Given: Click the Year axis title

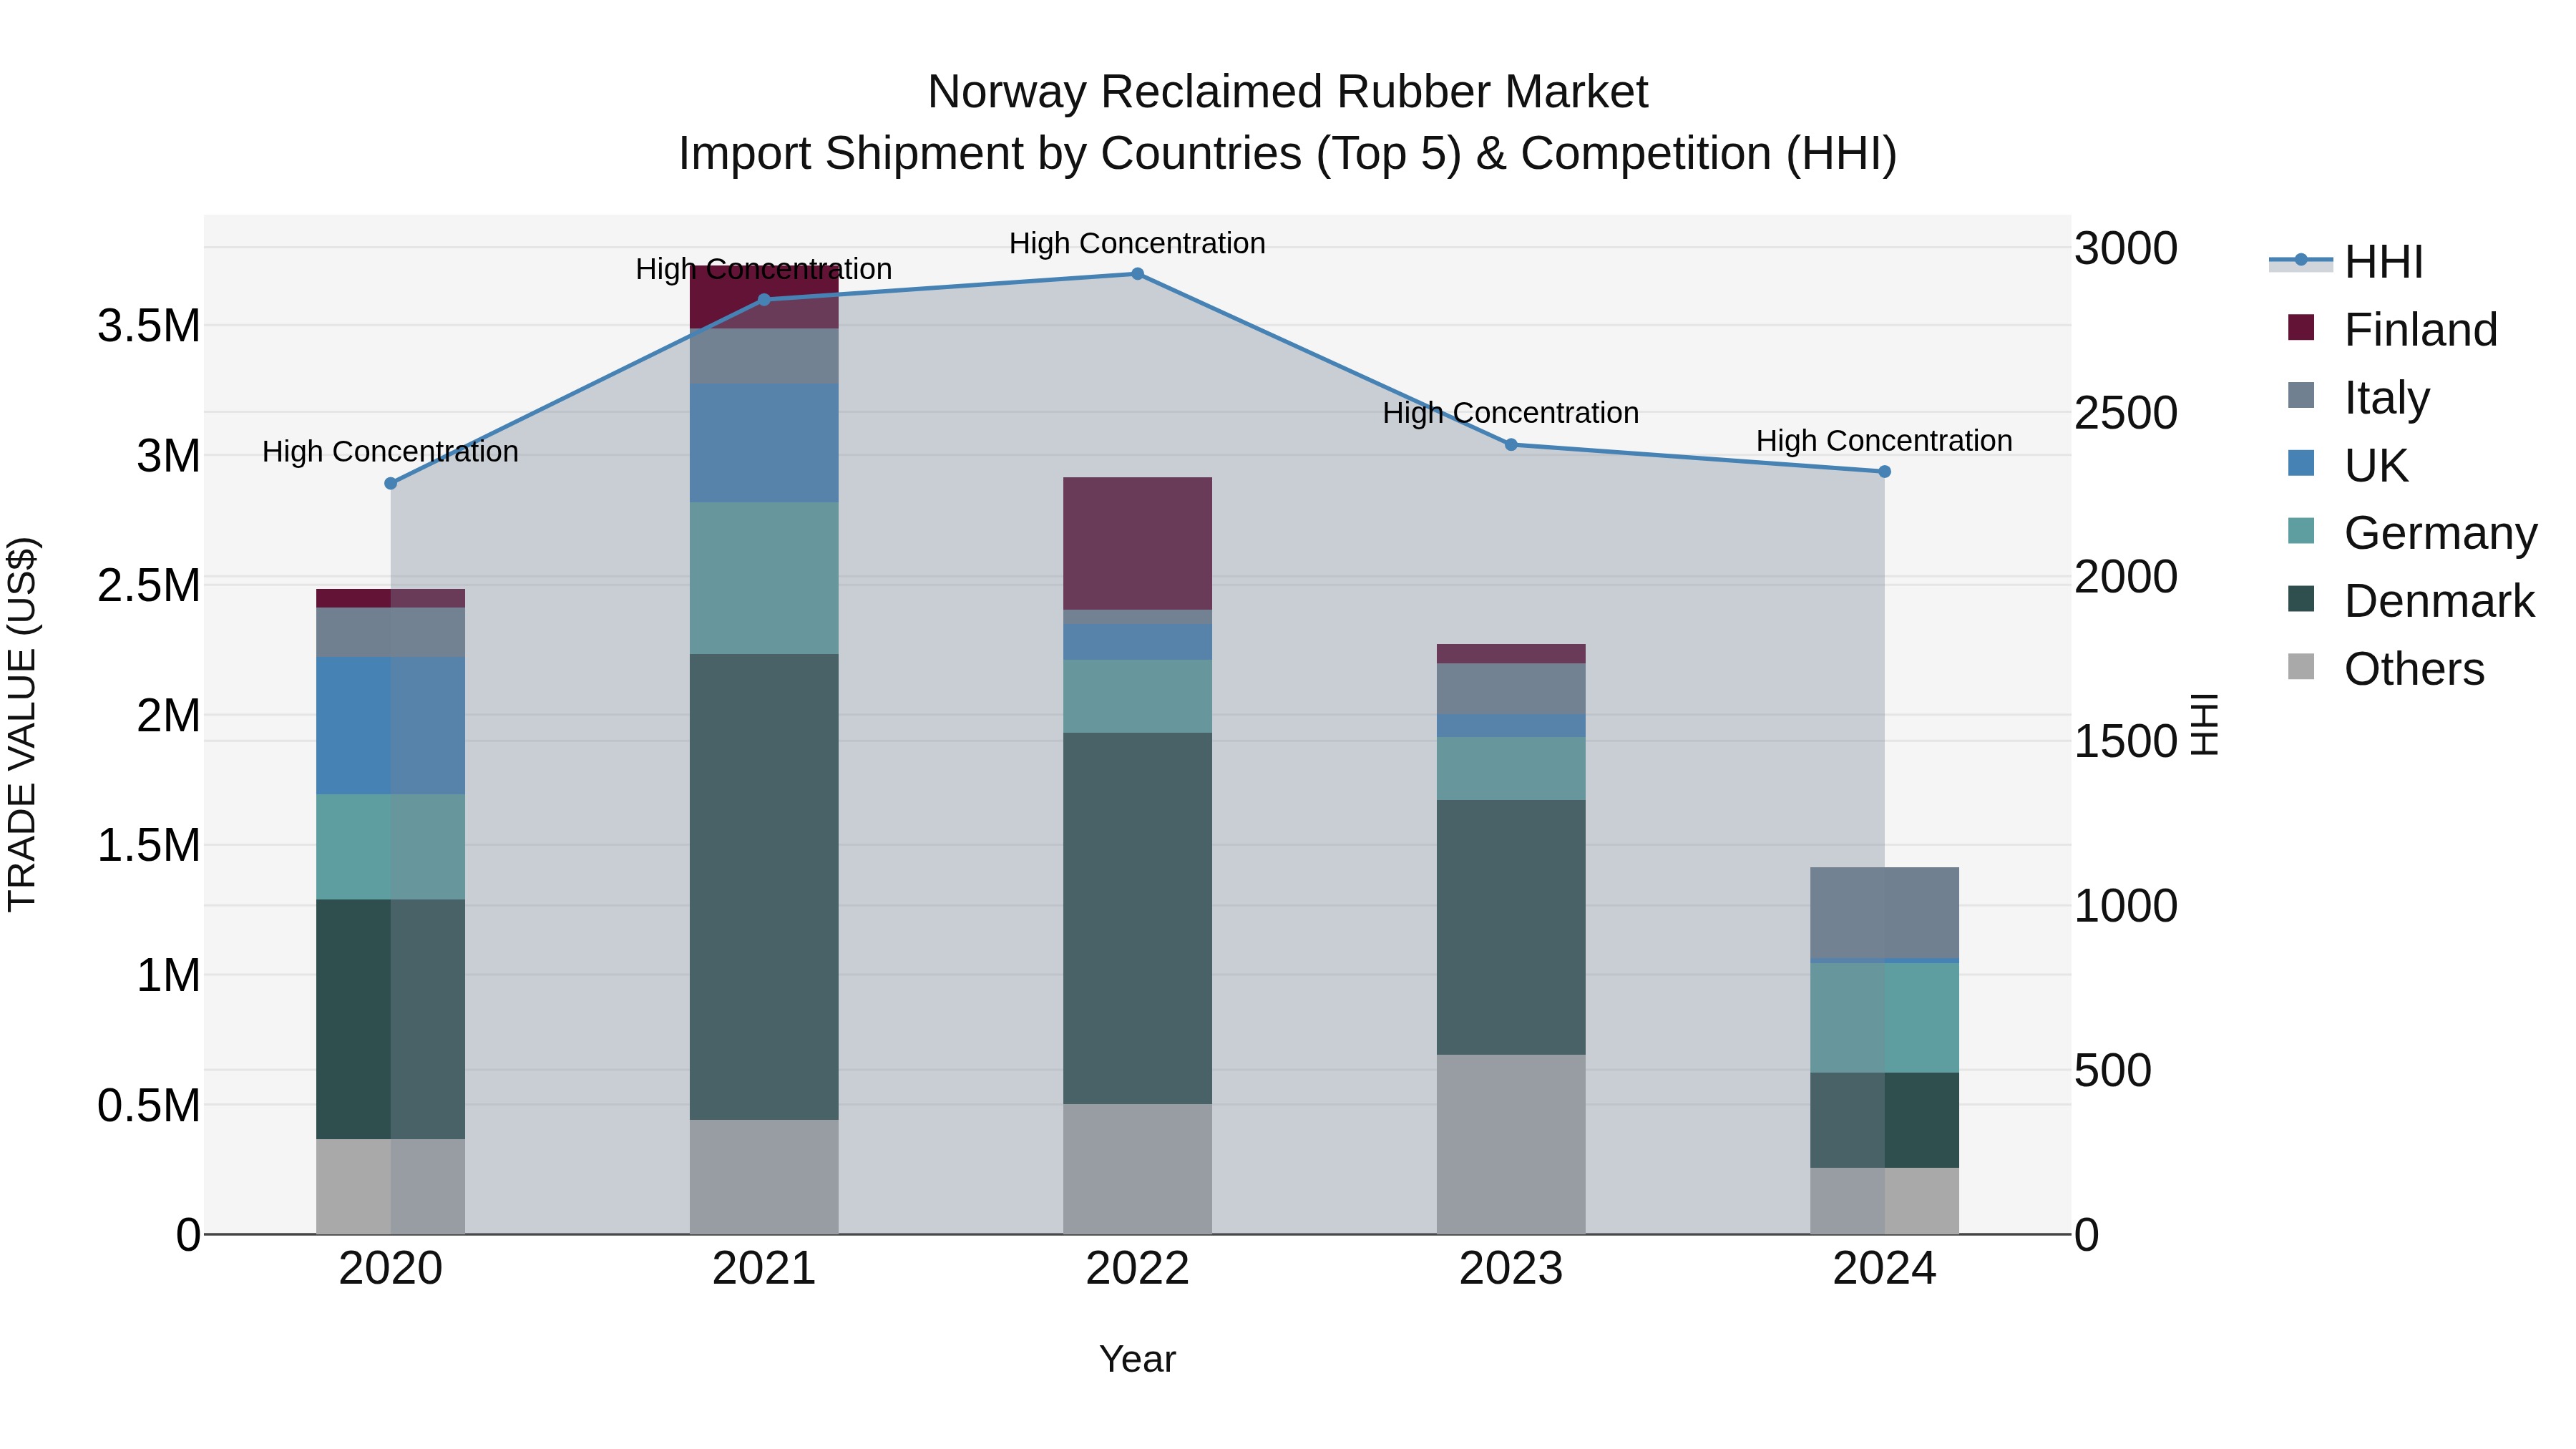Looking at the screenshot, I should pyautogui.click(x=1137, y=1359).
